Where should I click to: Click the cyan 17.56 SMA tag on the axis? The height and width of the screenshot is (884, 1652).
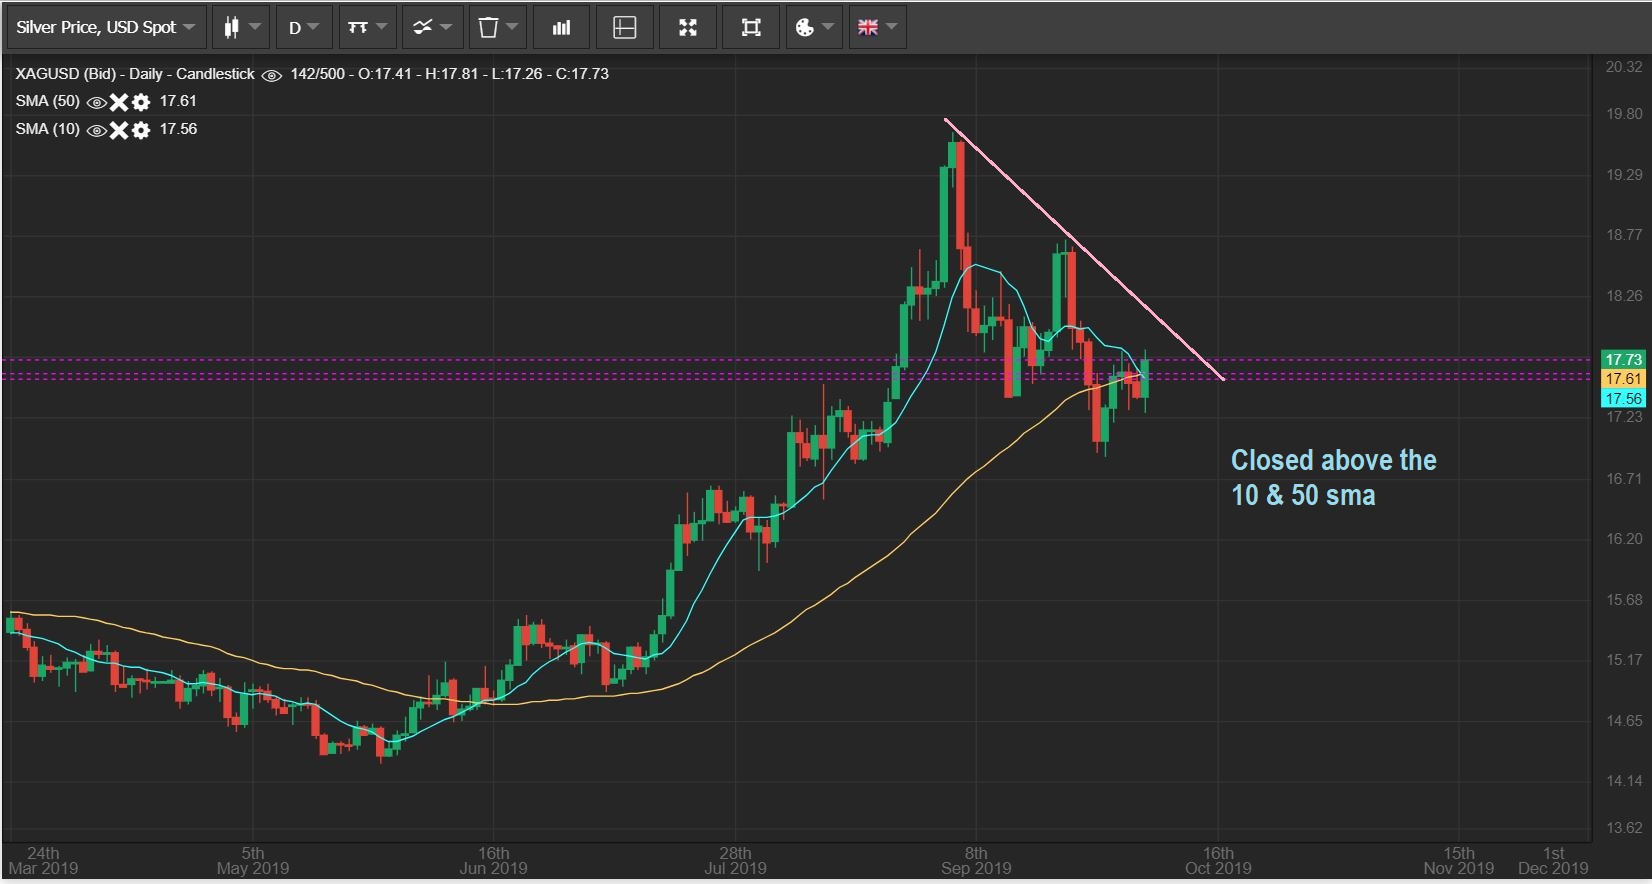point(1623,398)
